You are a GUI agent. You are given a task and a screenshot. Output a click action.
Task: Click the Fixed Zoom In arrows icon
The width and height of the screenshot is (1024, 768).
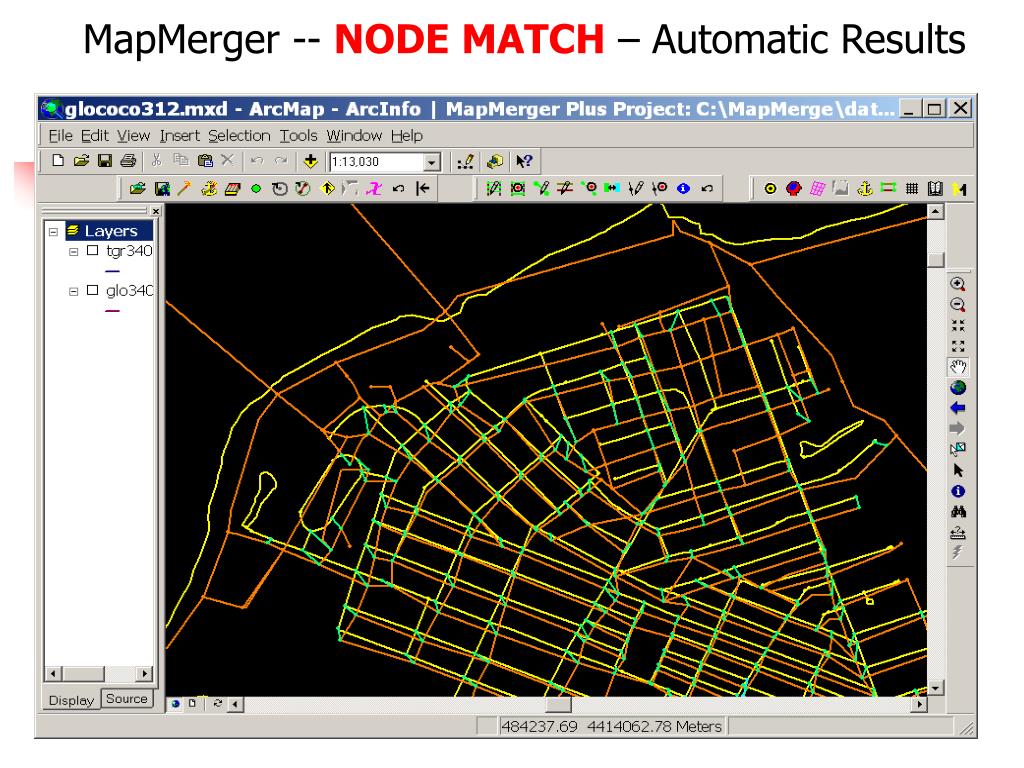coord(958,325)
